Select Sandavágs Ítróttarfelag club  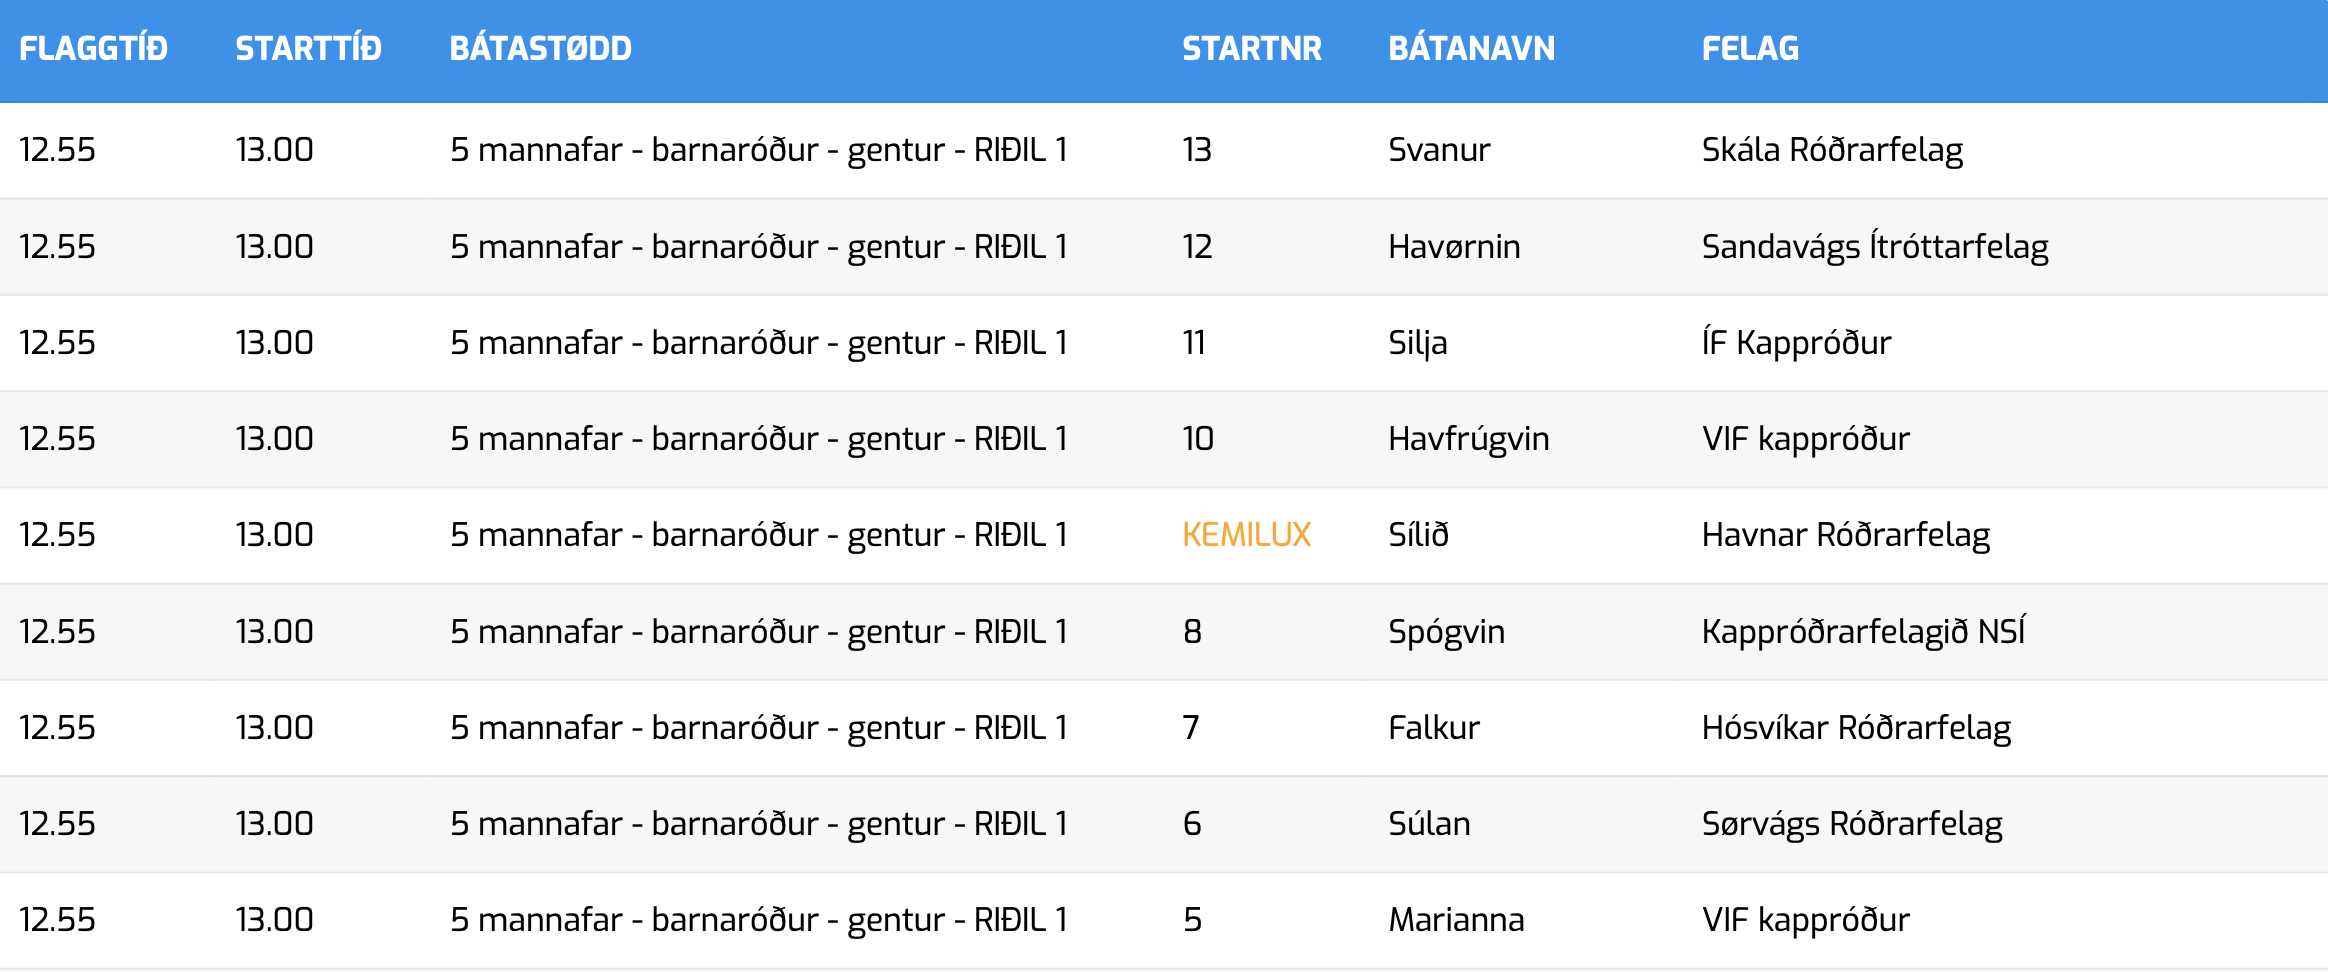pyautogui.click(x=1875, y=247)
